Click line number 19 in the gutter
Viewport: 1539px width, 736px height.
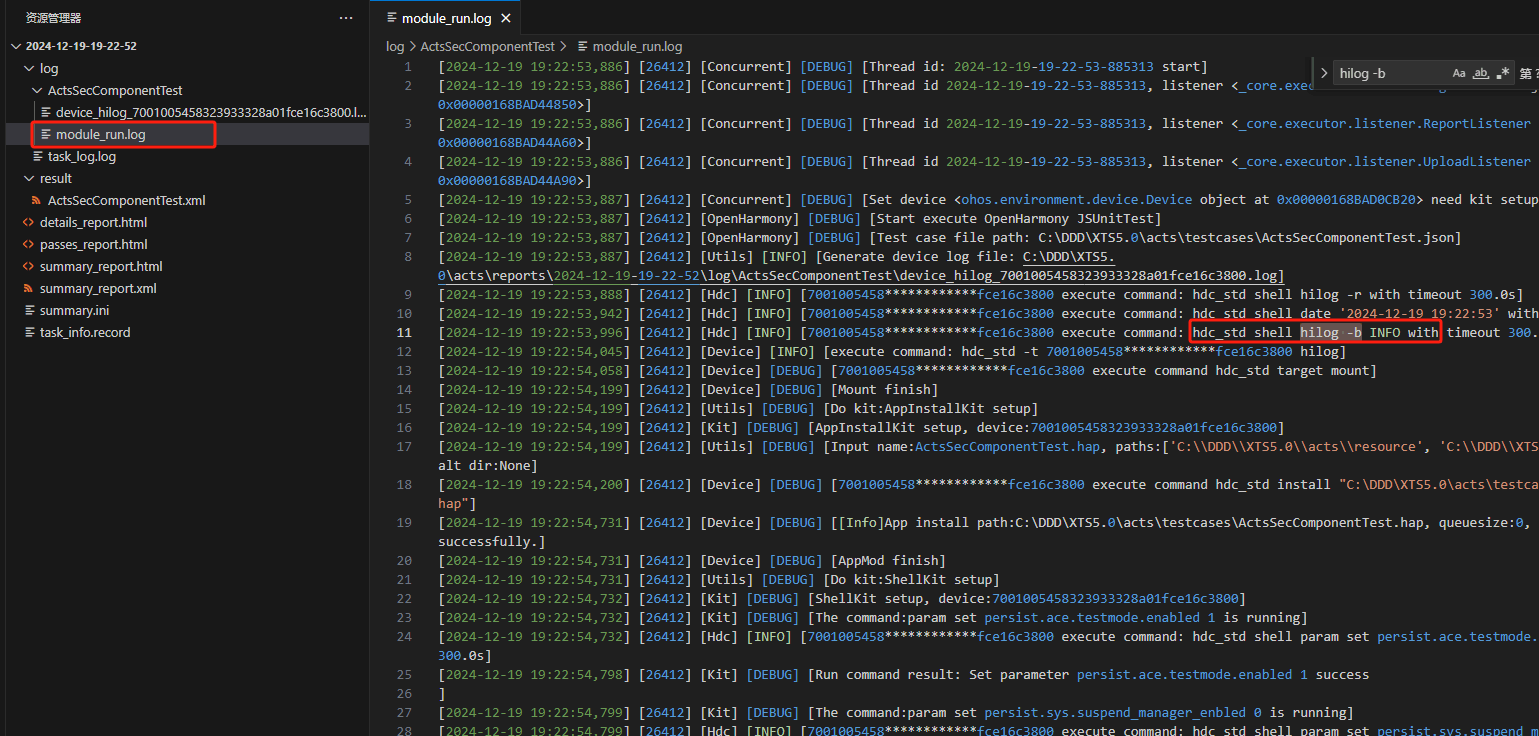[404, 522]
